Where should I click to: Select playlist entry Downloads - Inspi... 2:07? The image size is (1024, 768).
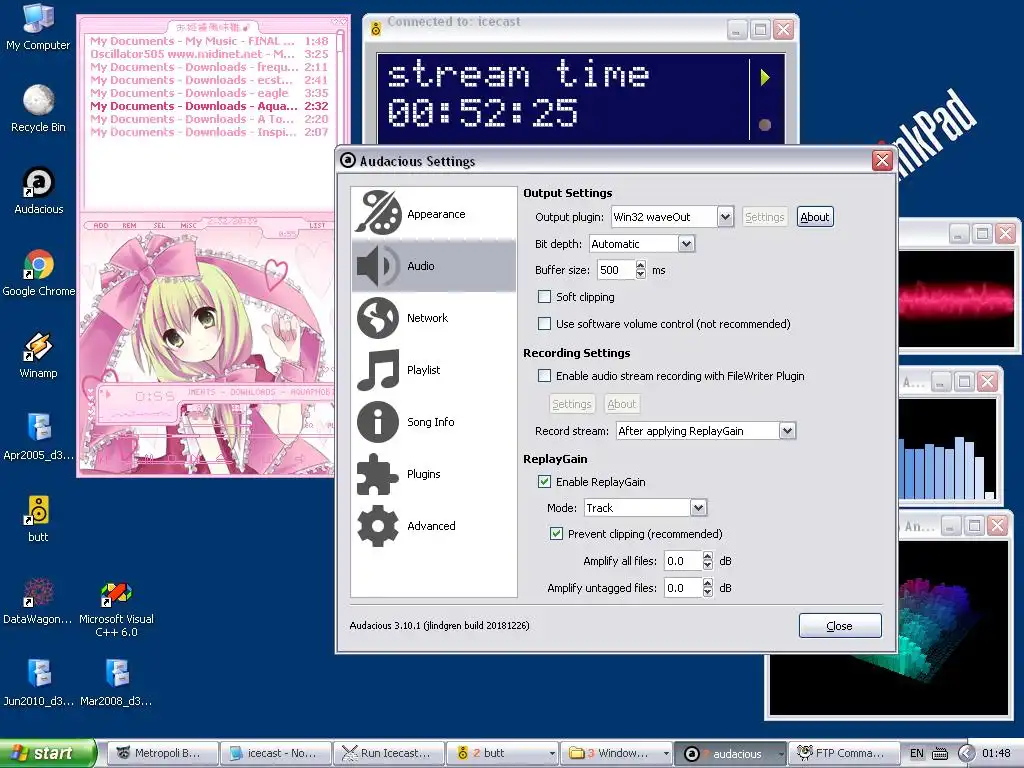coord(210,132)
